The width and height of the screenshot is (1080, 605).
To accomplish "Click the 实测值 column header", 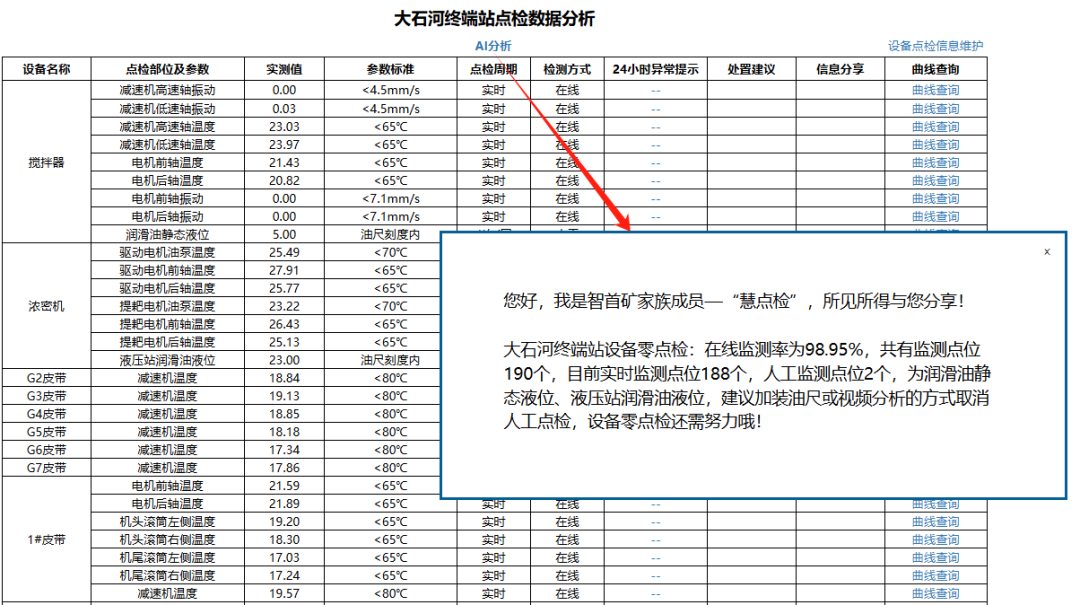I will pyautogui.click(x=284, y=70).
